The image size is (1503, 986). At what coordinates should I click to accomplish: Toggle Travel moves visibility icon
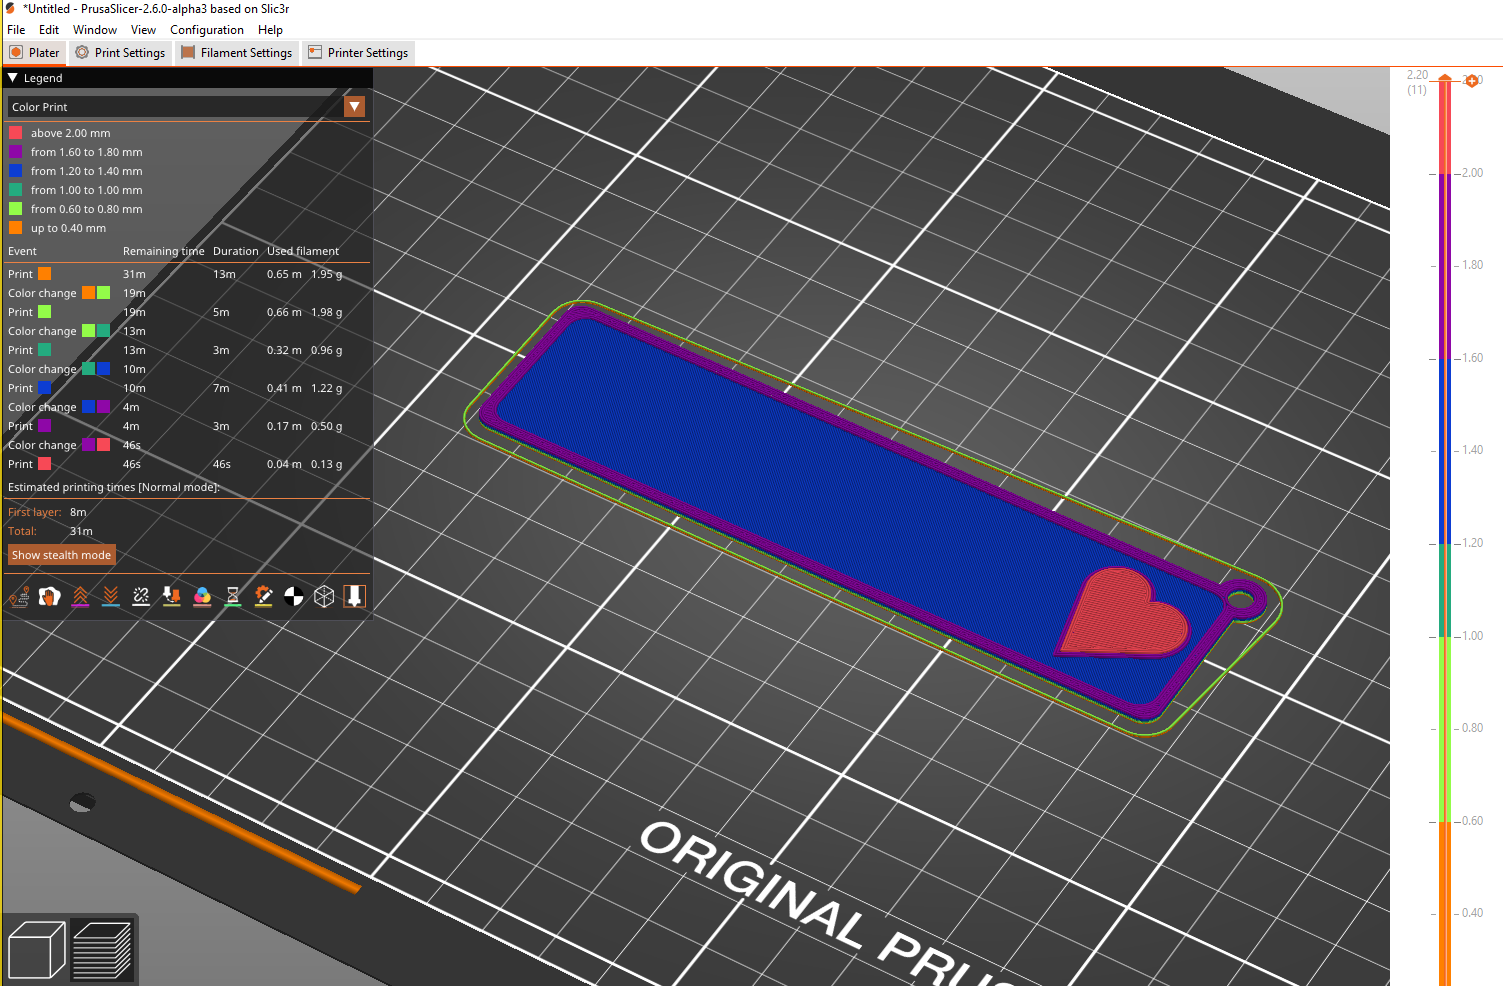[19, 597]
